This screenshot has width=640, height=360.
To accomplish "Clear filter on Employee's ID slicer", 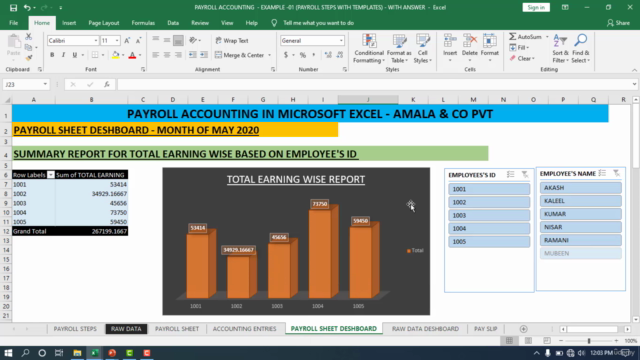I will (525, 175).
